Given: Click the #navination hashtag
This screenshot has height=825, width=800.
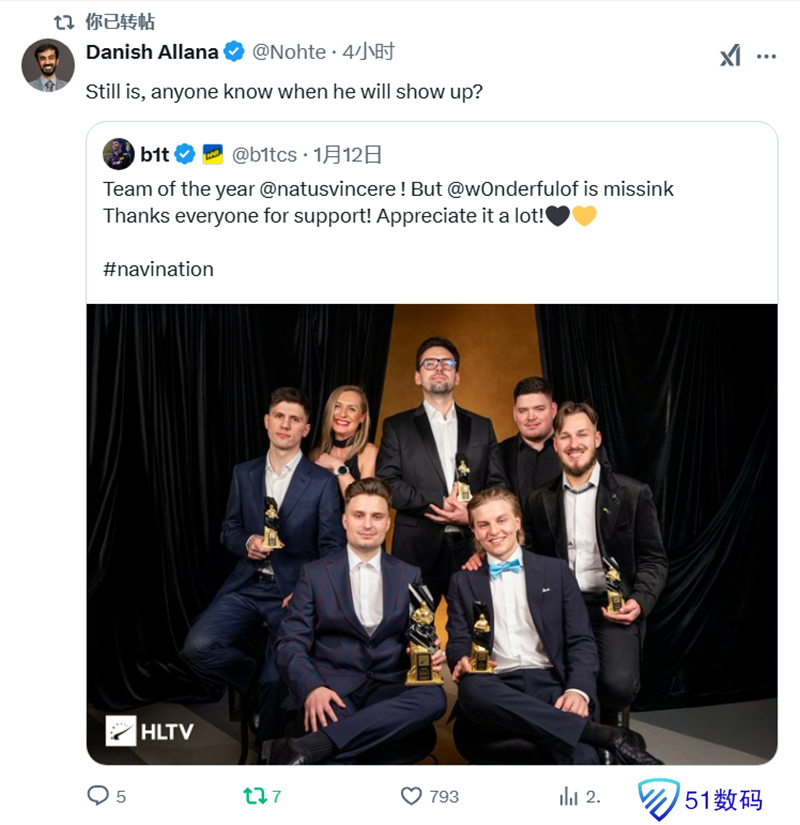Looking at the screenshot, I should coord(158,269).
